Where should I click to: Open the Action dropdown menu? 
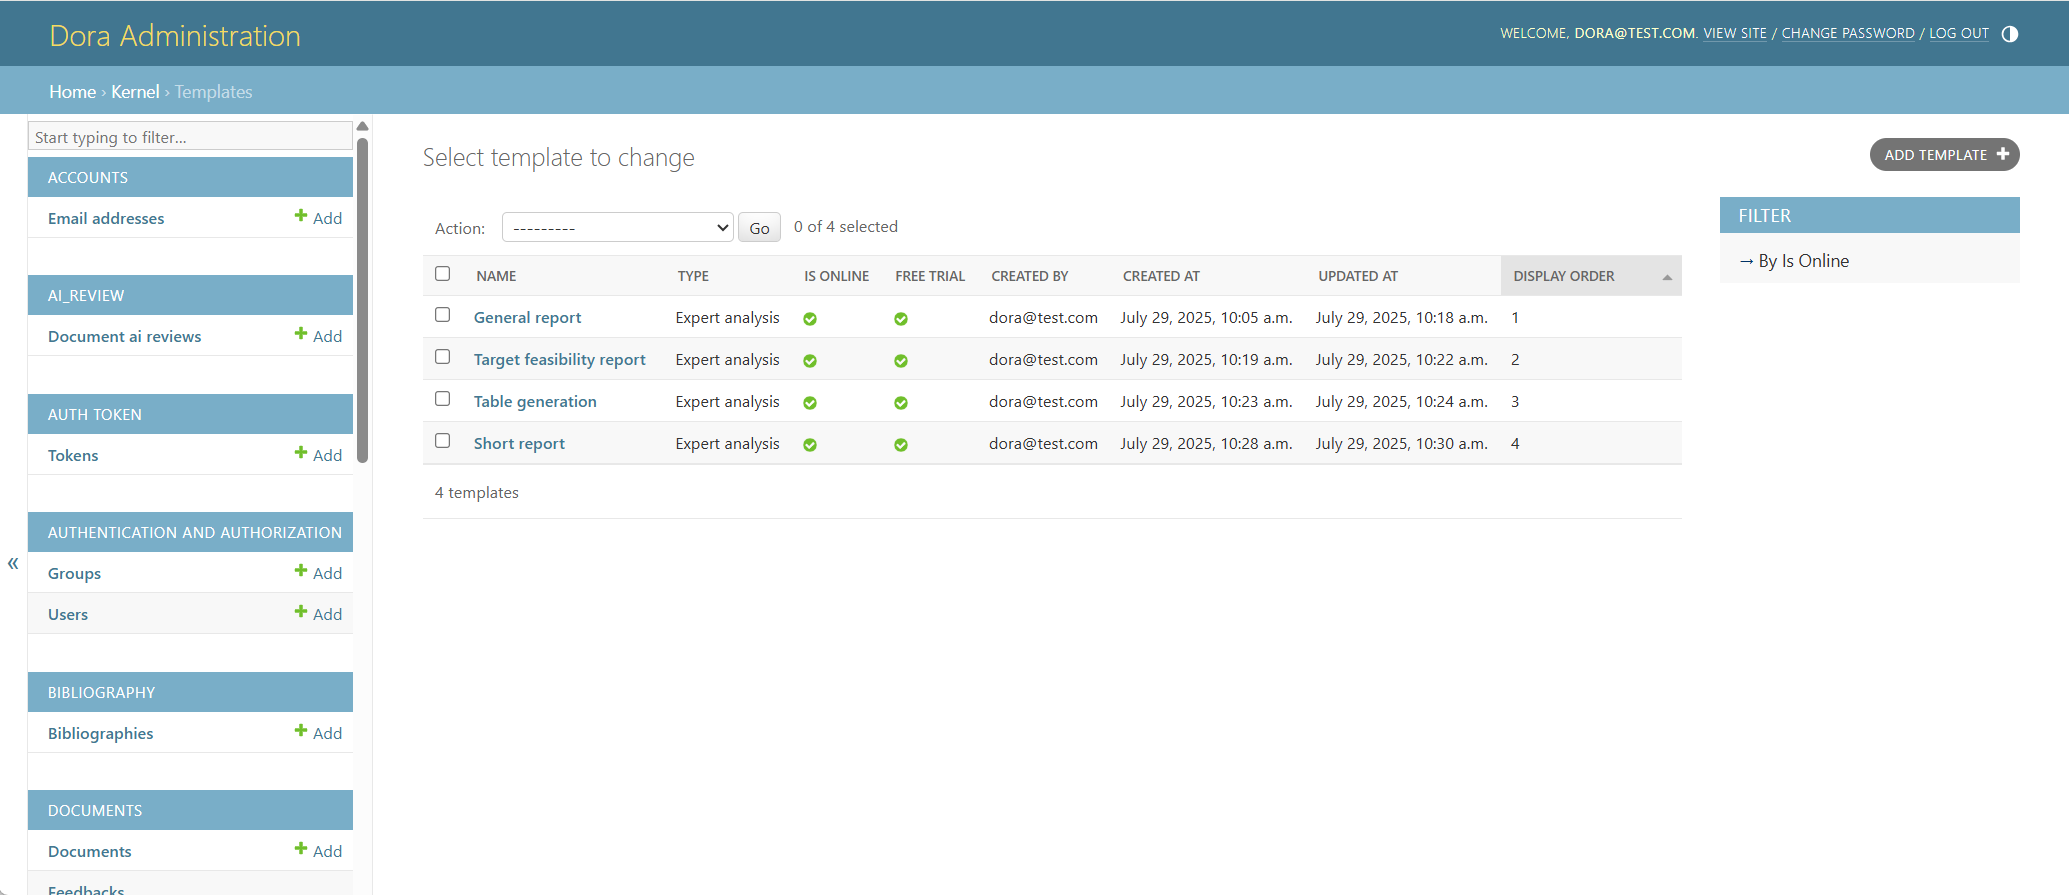point(617,228)
